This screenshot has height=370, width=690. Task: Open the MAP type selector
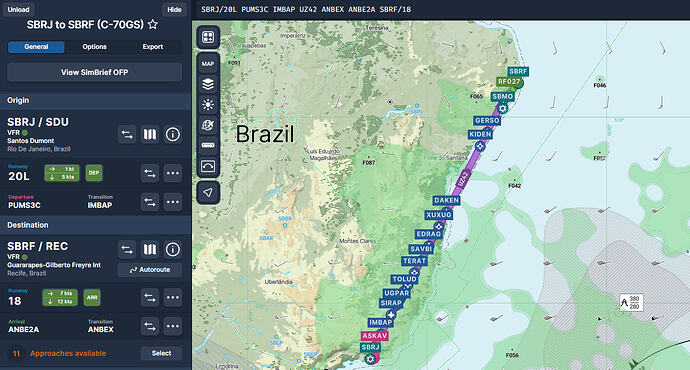[x=208, y=64]
